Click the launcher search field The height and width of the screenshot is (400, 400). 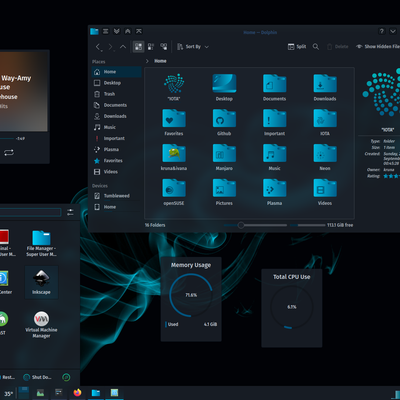tap(30, 212)
